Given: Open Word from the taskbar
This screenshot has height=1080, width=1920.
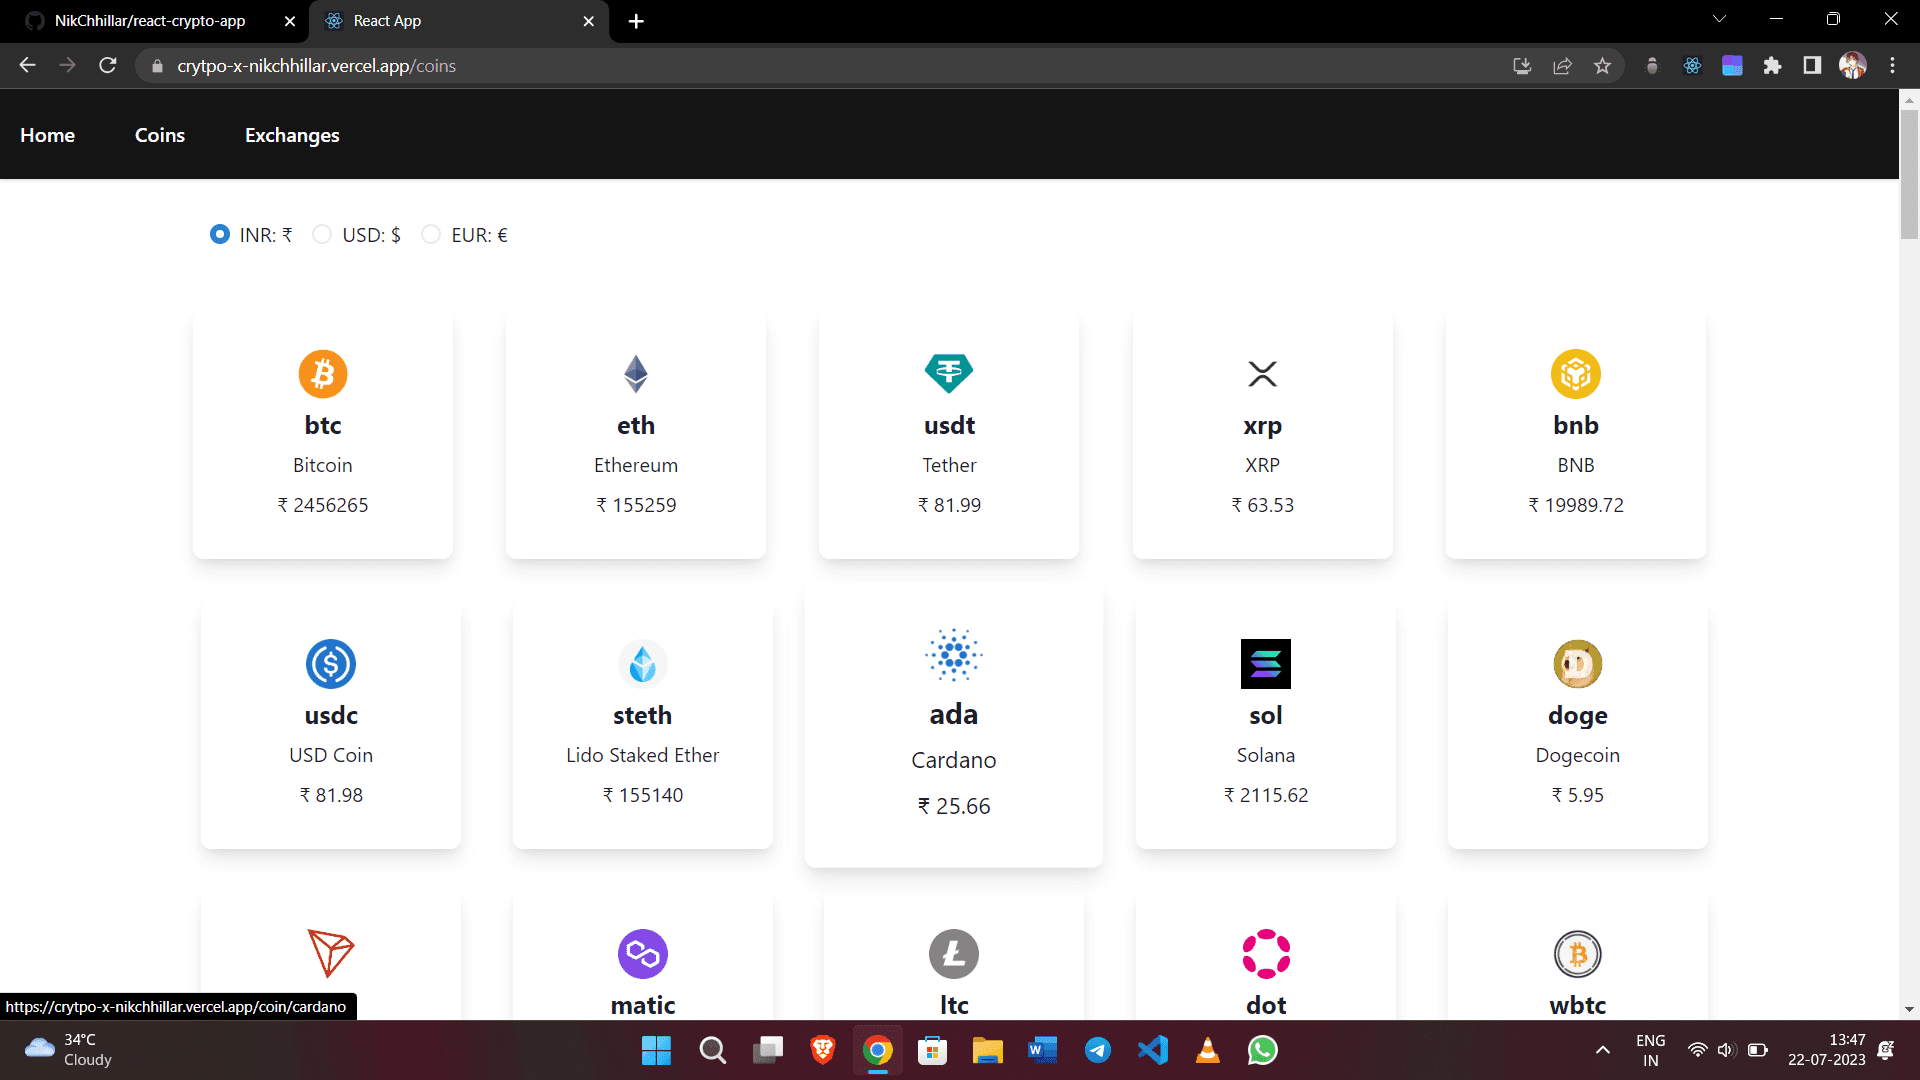Looking at the screenshot, I should [x=1043, y=1050].
